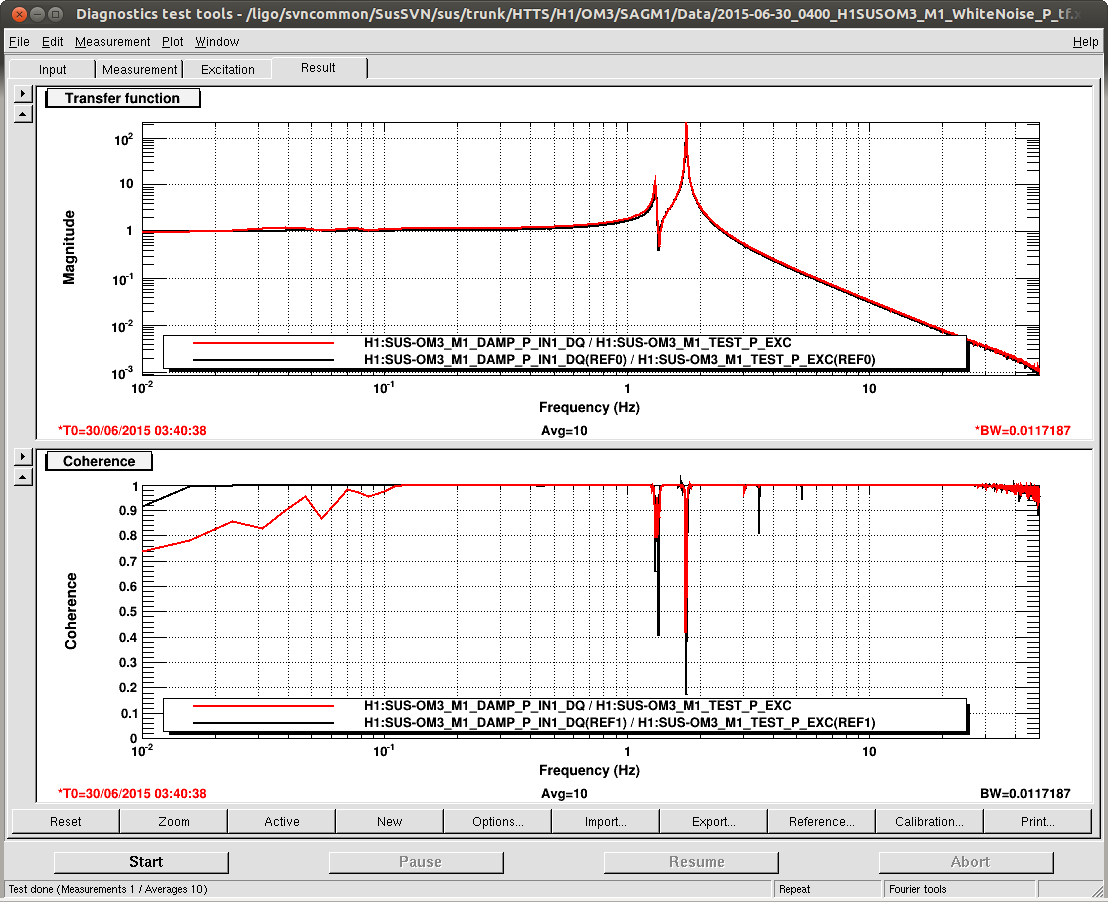Start the measurement
1108x902 pixels.
[x=141, y=862]
